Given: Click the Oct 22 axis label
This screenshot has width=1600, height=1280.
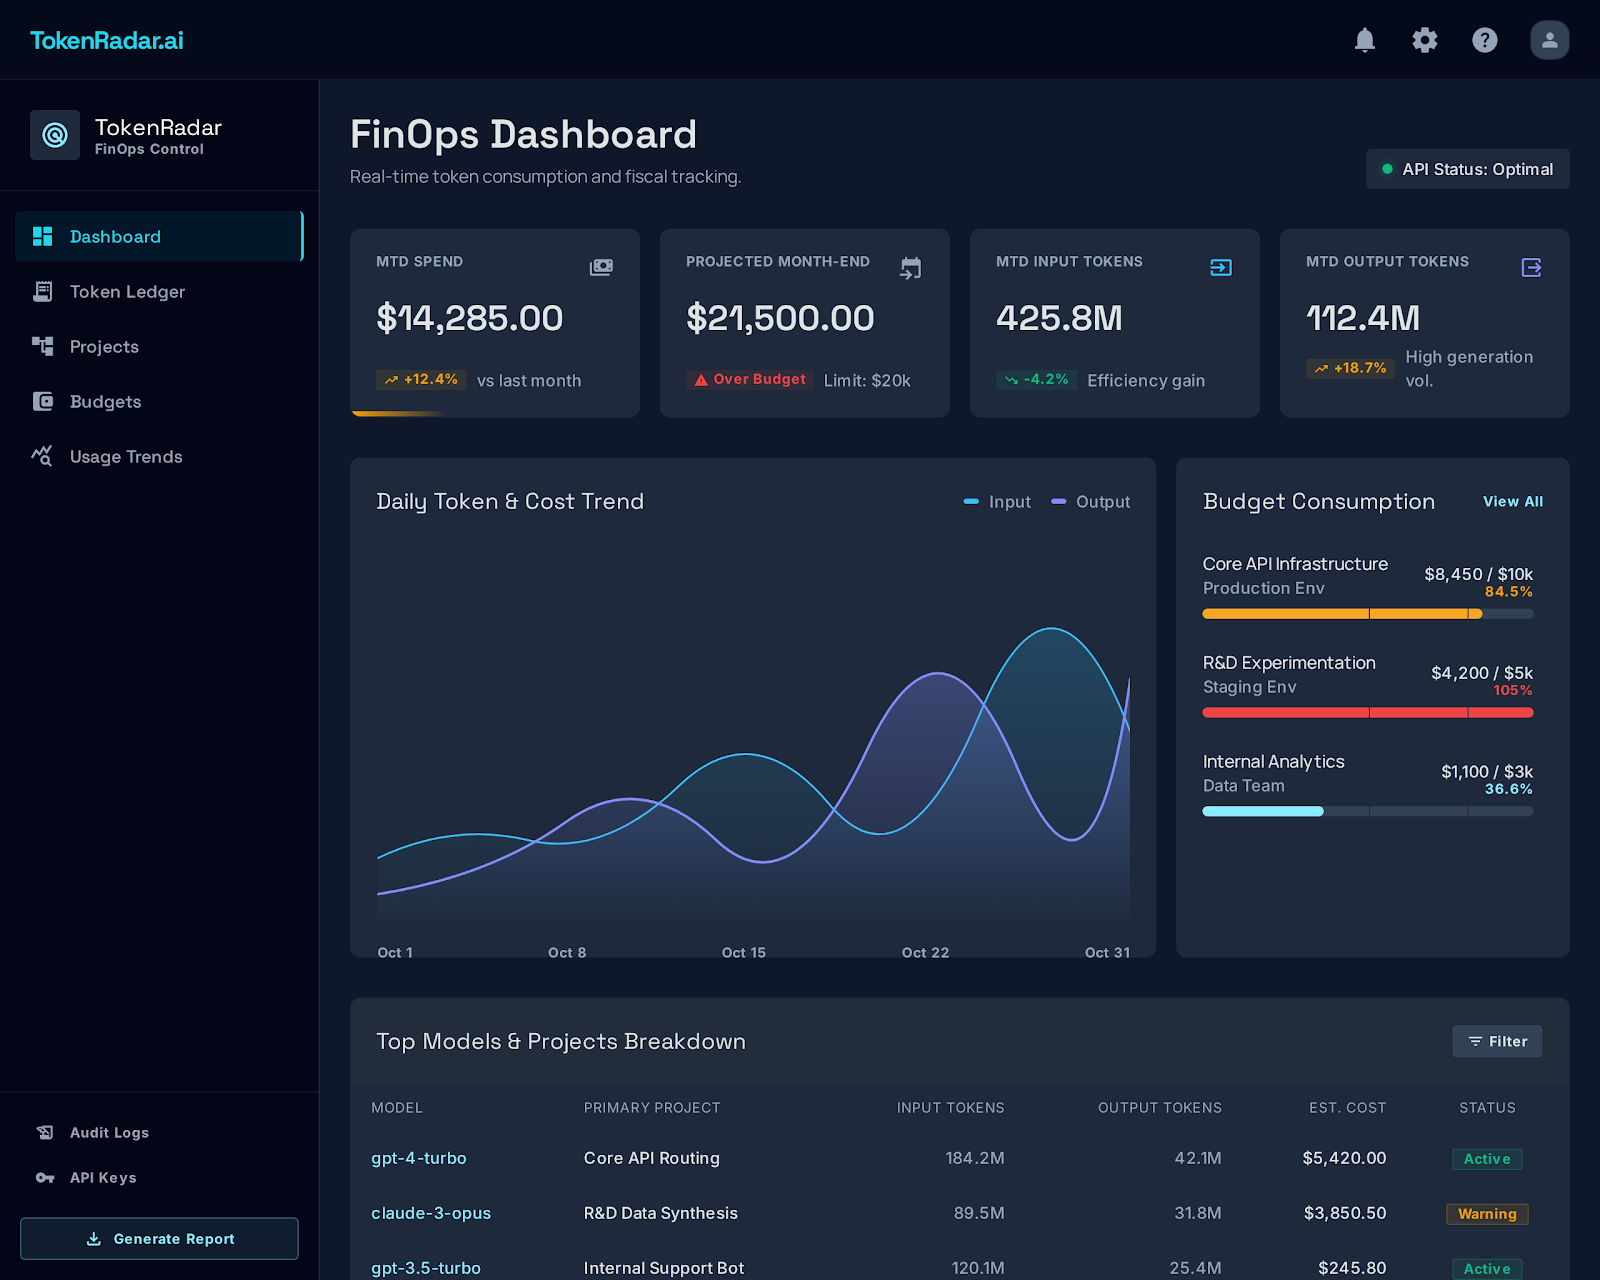Looking at the screenshot, I should [x=925, y=953].
